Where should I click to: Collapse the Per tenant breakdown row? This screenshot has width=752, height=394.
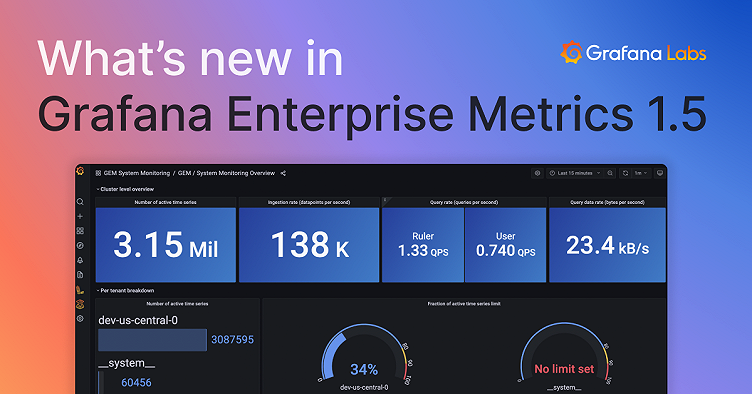(125, 290)
